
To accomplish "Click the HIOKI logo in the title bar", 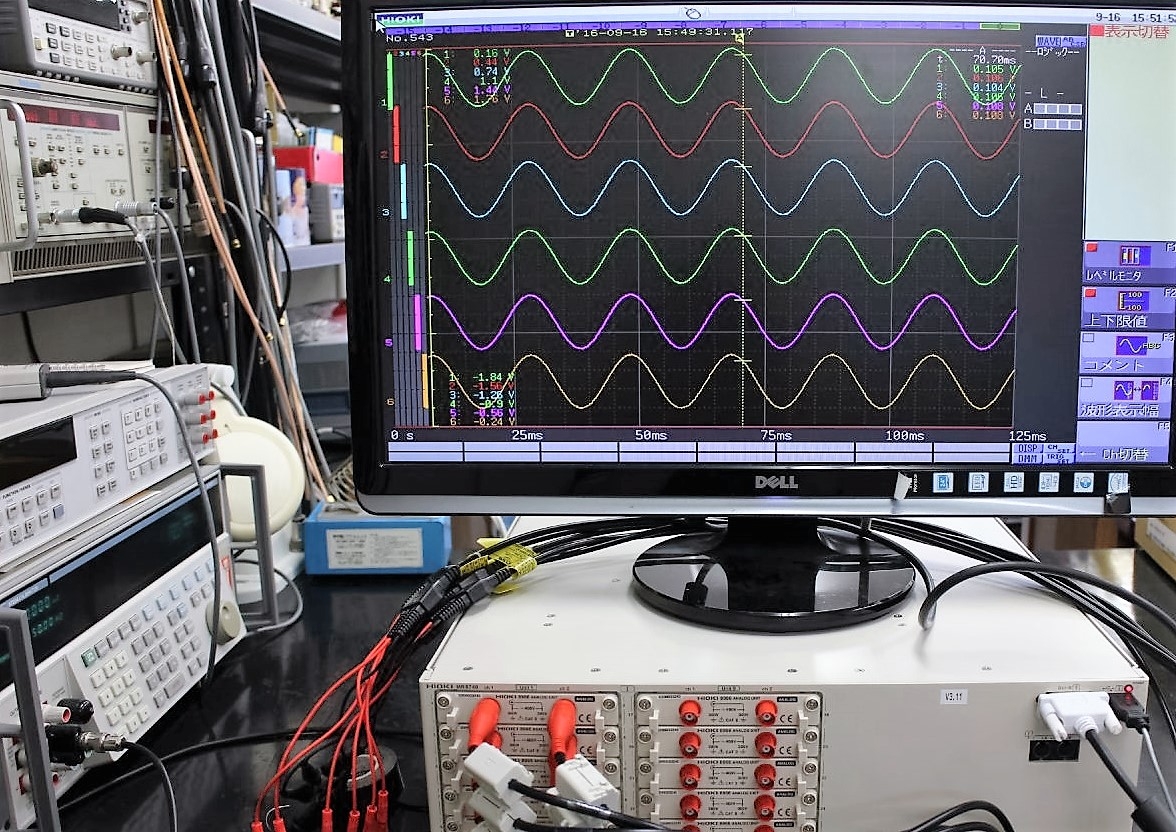I will (399, 20).
